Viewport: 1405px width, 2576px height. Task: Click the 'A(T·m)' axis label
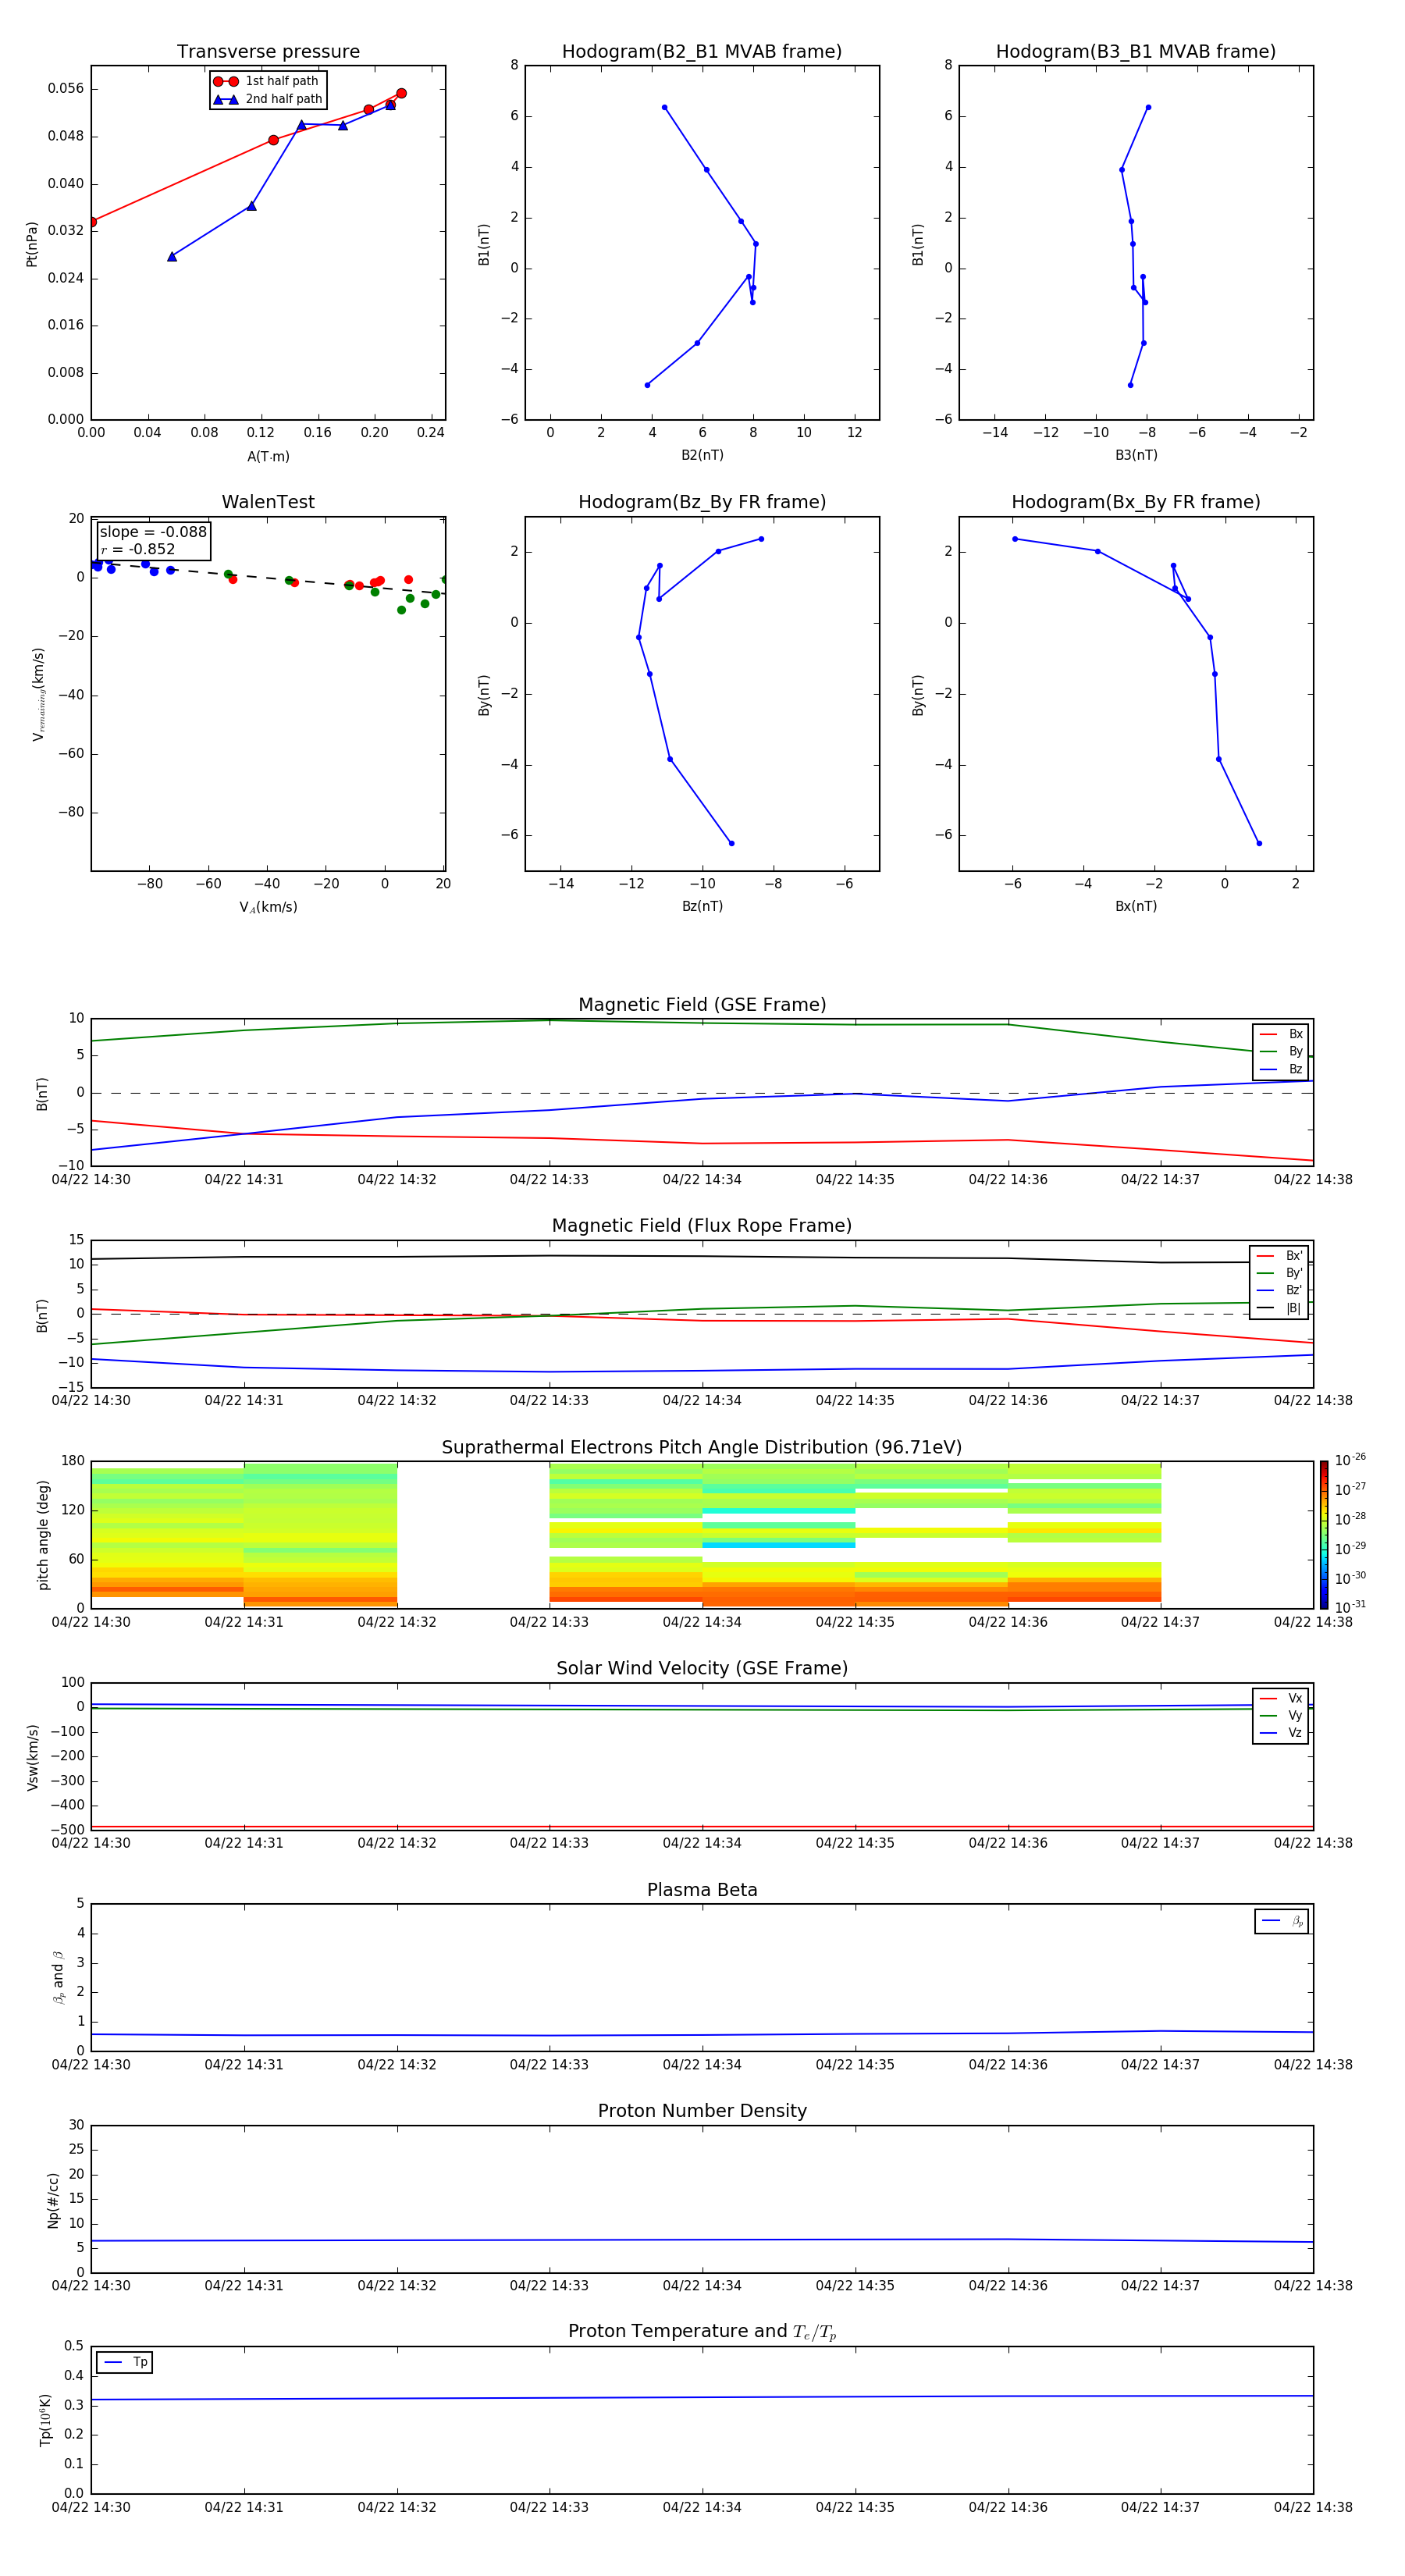pos(268,457)
